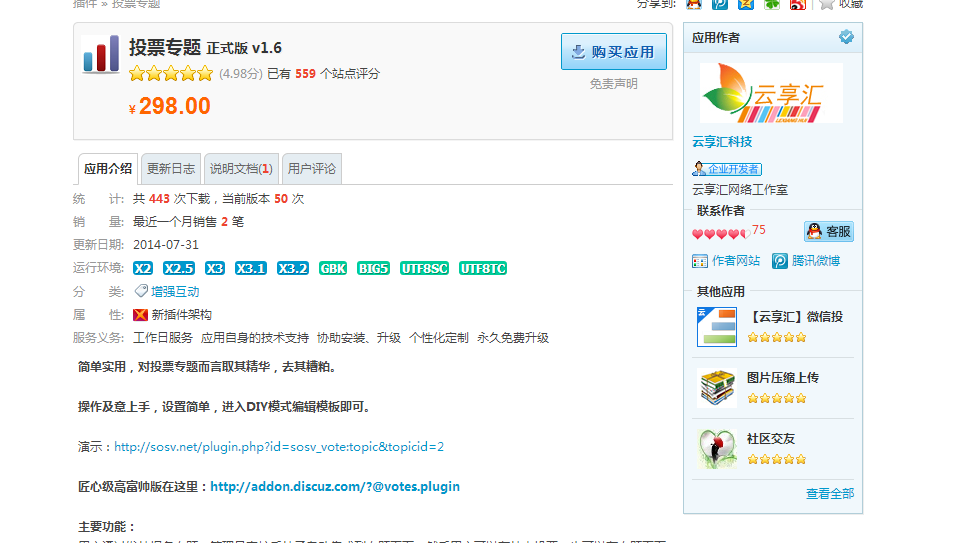This screenshot has height=543, width=956.
Task: Click the 559 rating count
Action: point(305,74)
